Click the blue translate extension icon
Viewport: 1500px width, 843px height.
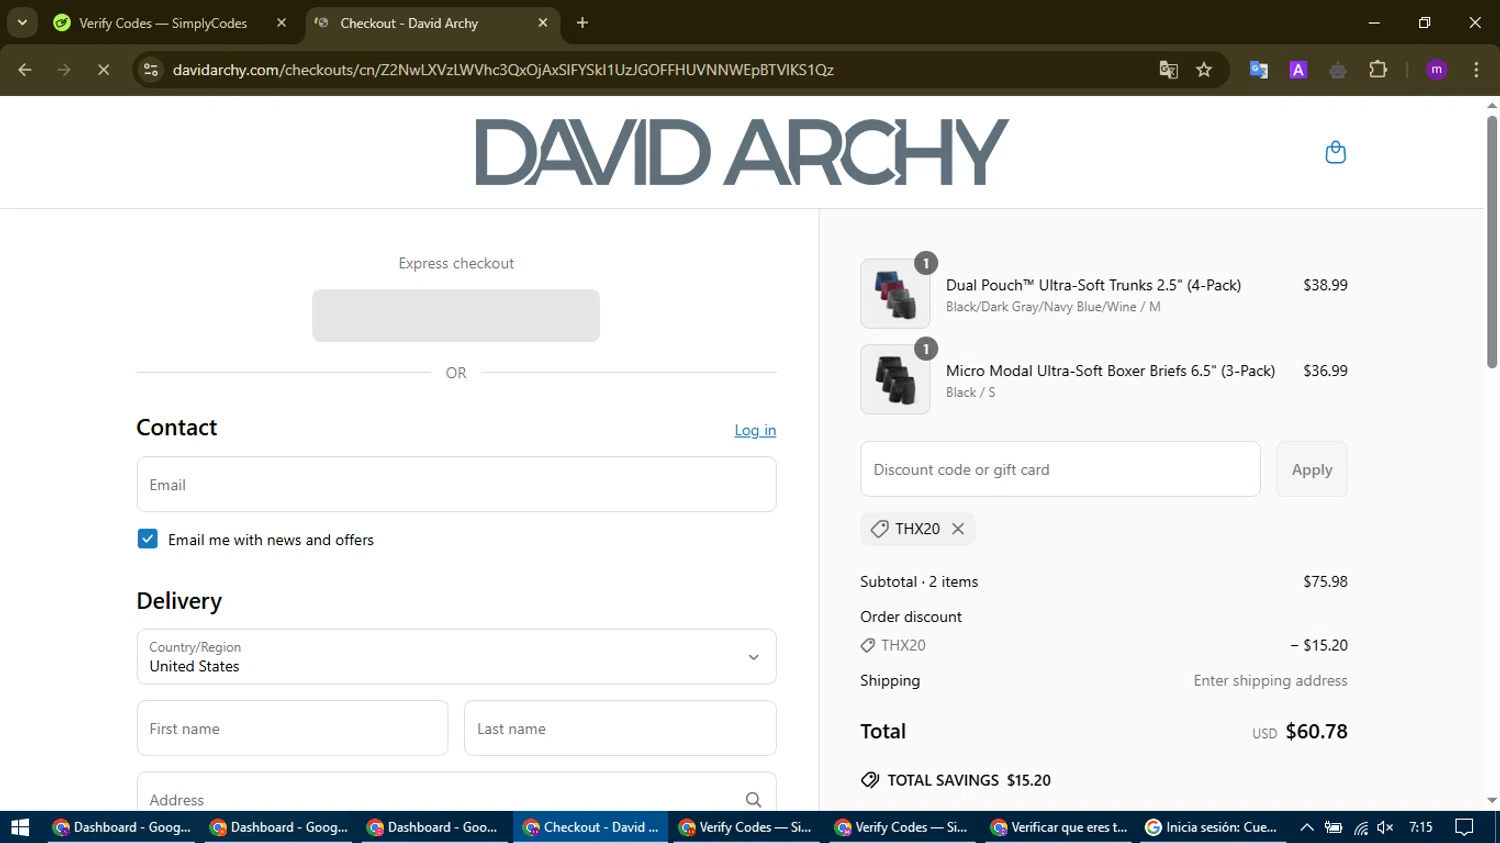click(x=1259, y=70)
